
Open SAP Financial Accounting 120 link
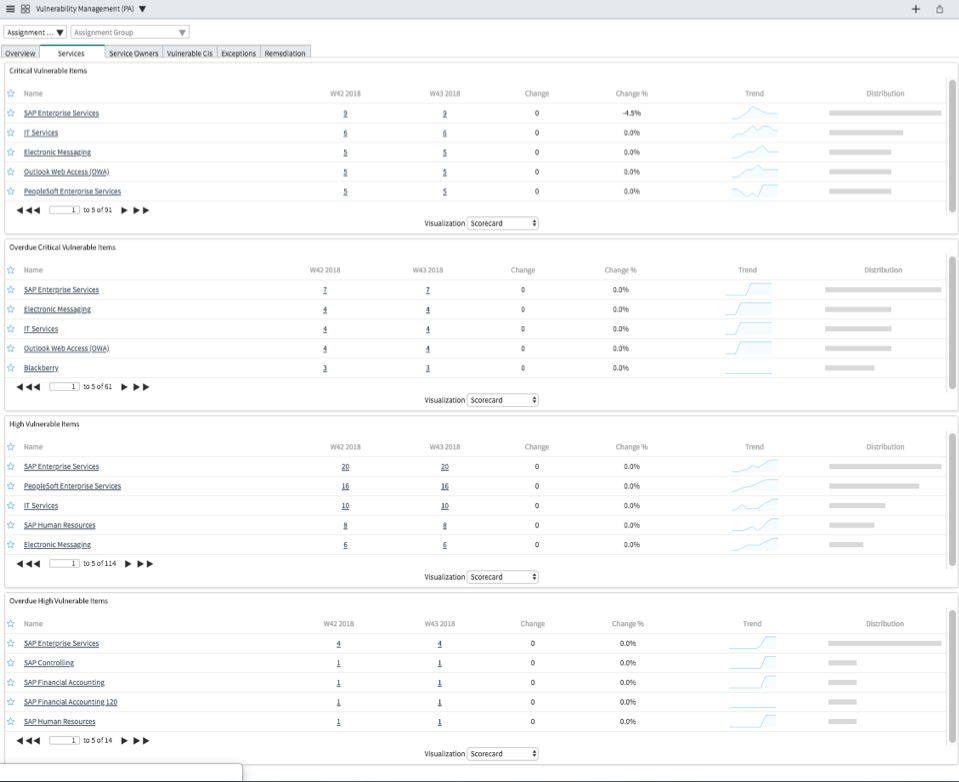pyautogui.click(x=70, y=702)
